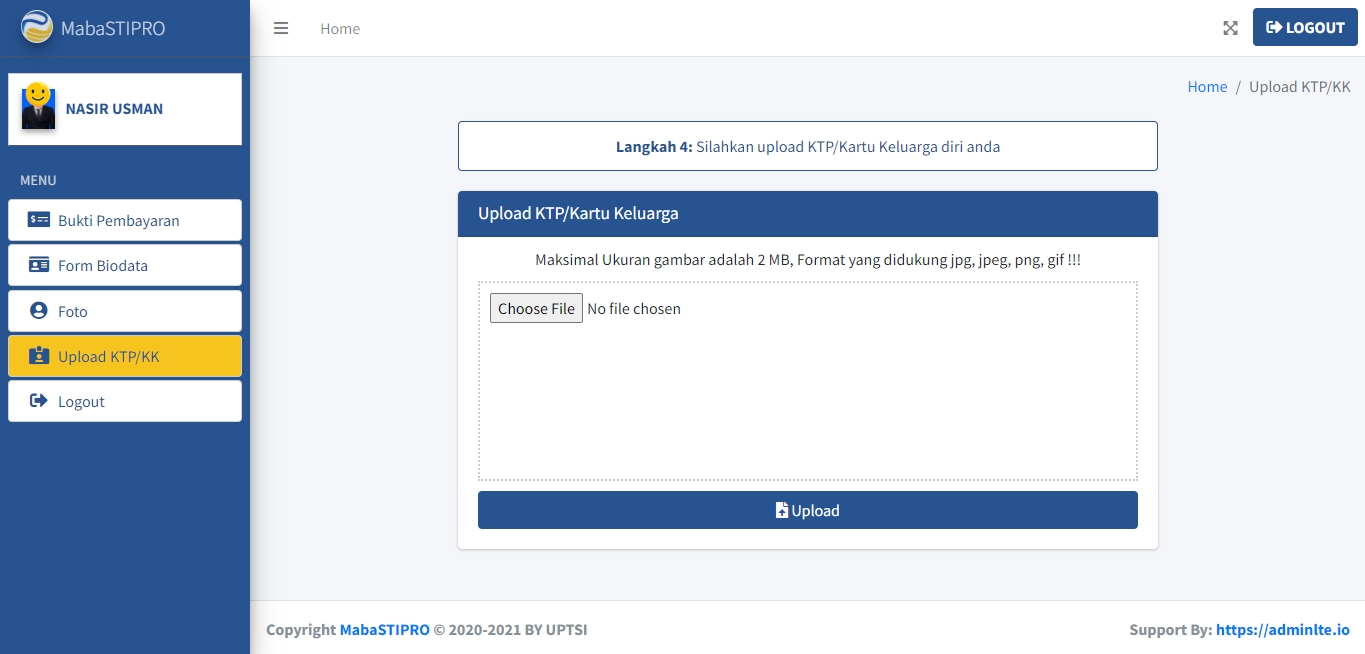The height and width of the screenshot is (654, 1365).
Task: Click the Form Biodata card icon
Action: (x=39, y=265)
